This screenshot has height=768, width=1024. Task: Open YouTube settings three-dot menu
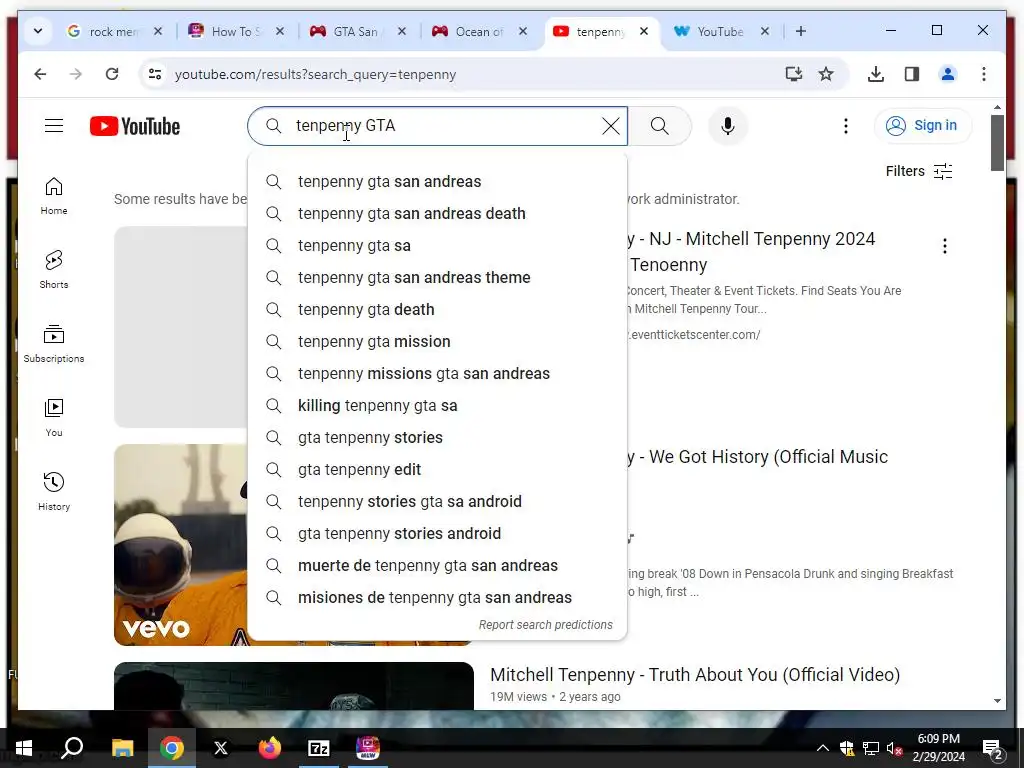coord(846,125)
